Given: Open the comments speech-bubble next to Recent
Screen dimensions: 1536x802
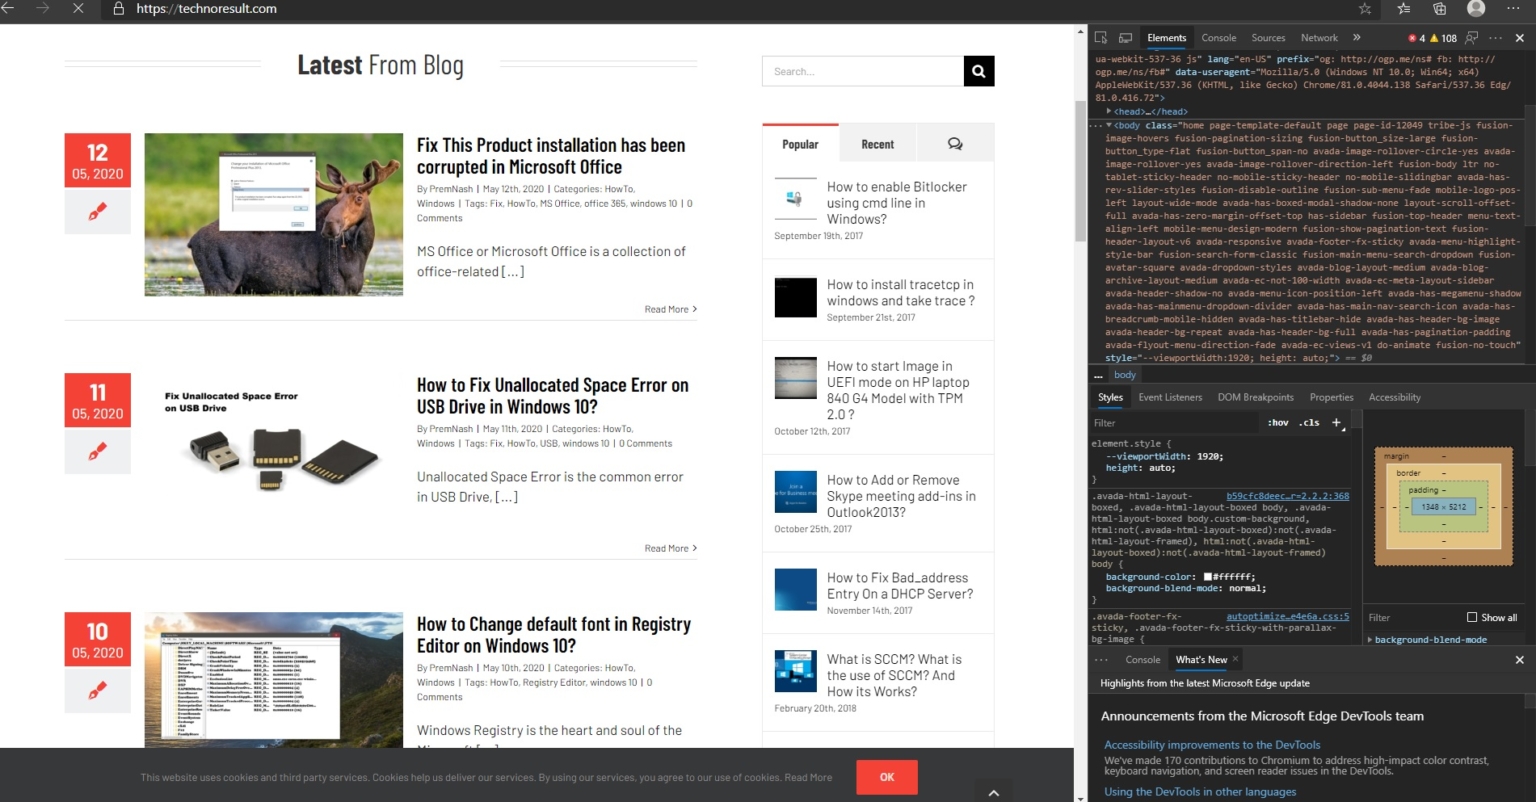Looking at the screenshot, I should coord(955,143).
